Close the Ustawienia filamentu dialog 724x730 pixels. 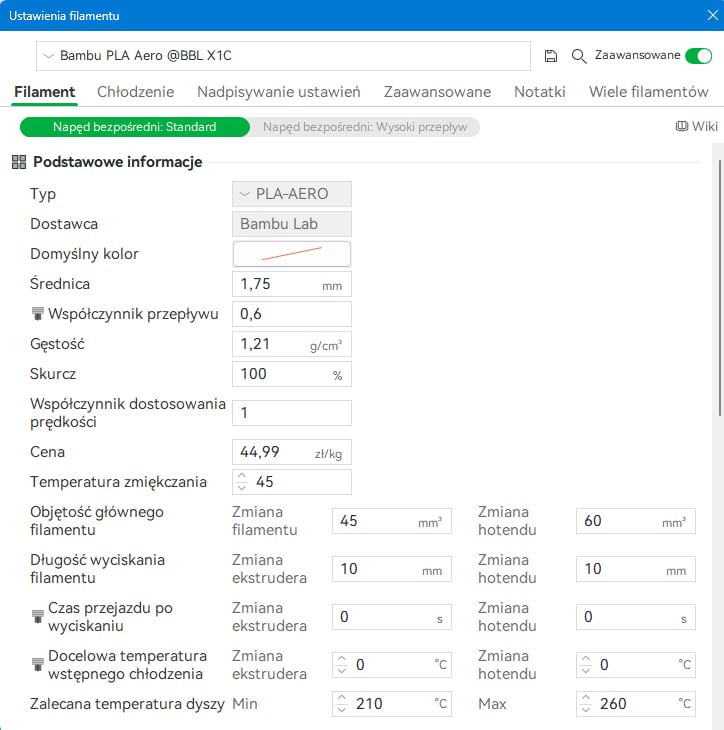coord(712,15)
